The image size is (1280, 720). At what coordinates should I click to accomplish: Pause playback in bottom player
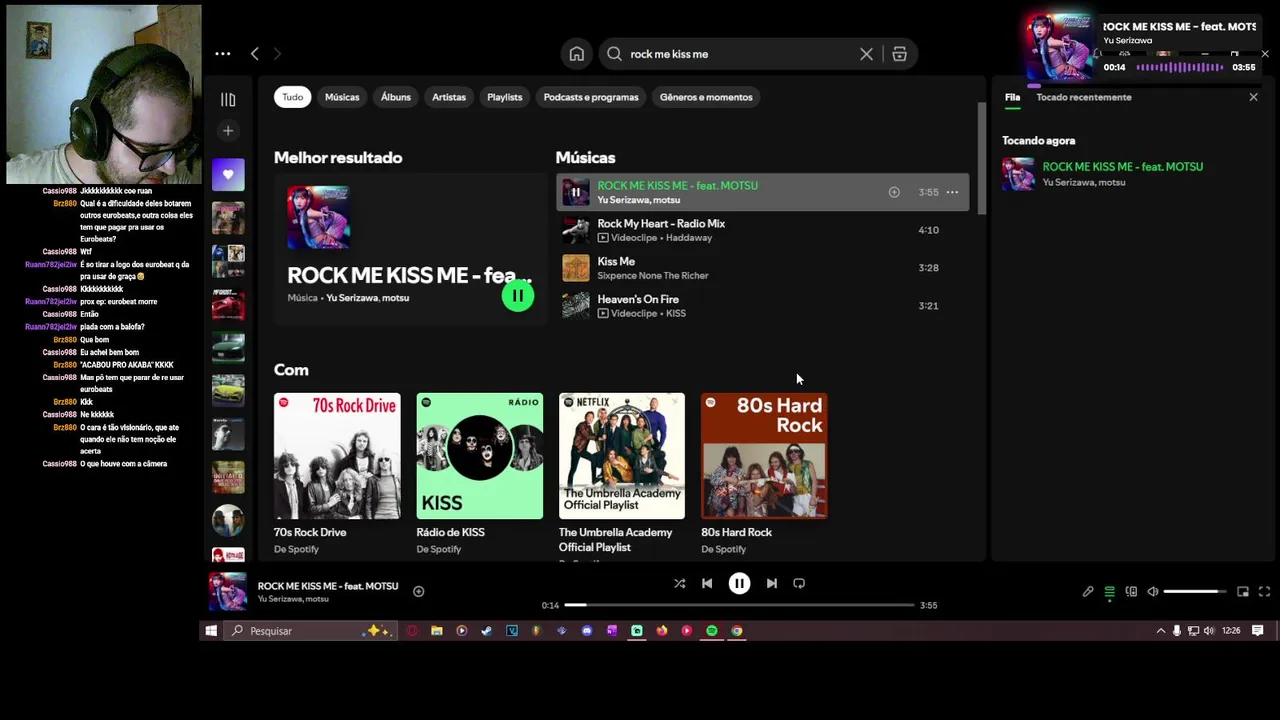[x=739, y=583]
